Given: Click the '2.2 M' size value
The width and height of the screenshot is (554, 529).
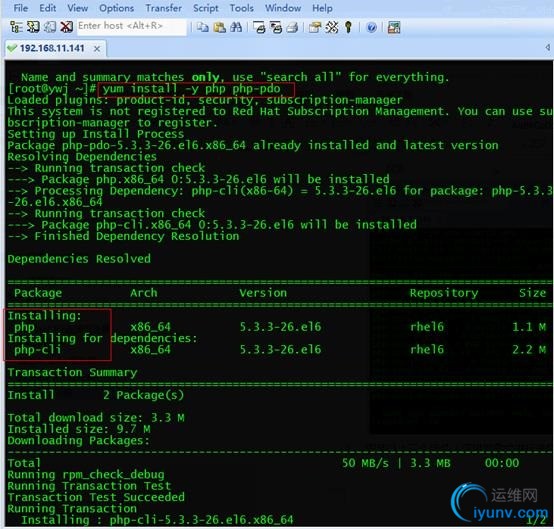Looking at the screenshot, I should click(x=529, y=349).
